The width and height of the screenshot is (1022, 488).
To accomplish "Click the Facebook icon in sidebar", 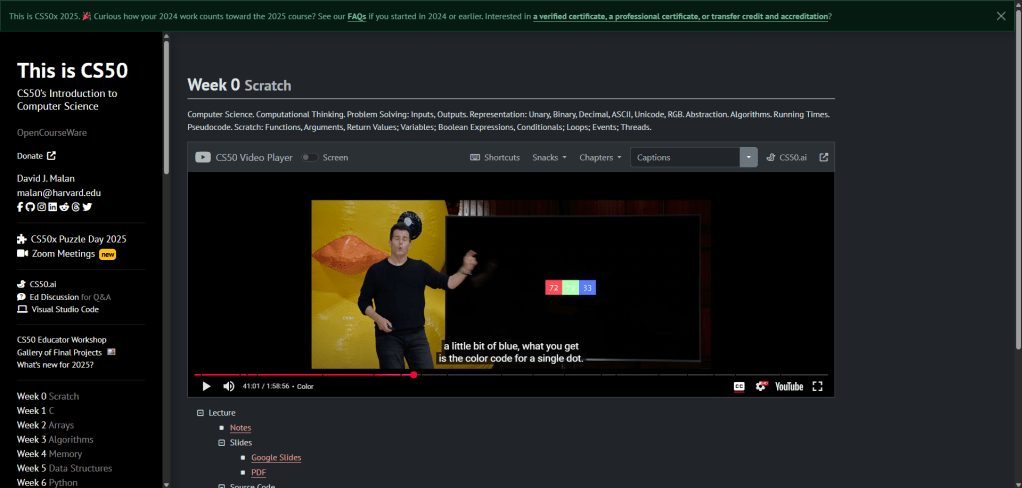I will 20,207.
